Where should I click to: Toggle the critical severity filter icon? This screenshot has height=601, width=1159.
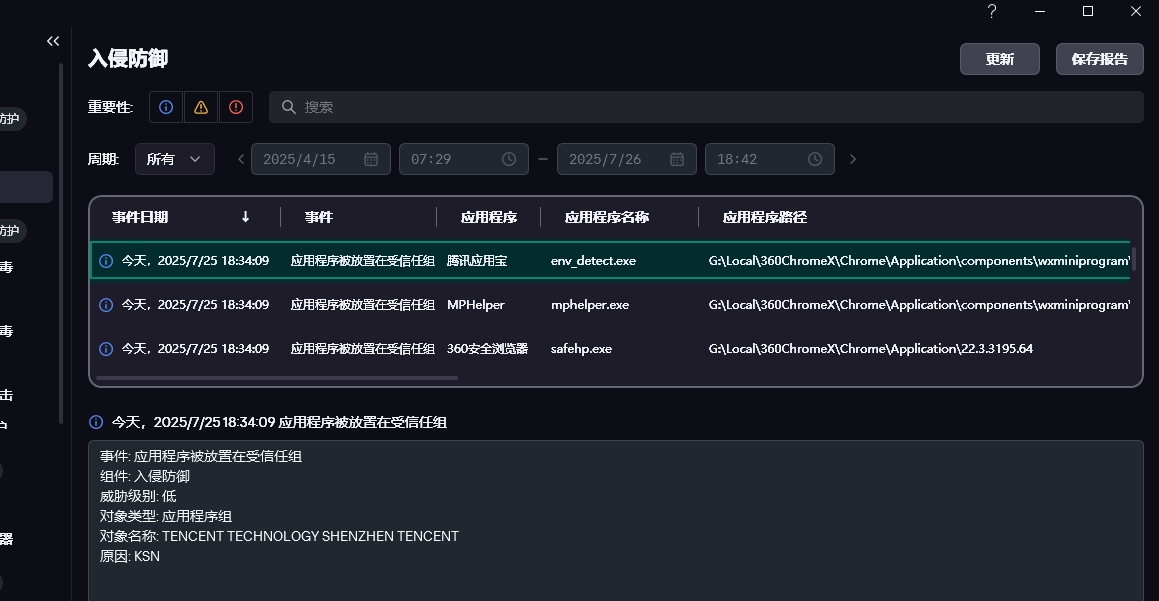[x=236, y=107]
